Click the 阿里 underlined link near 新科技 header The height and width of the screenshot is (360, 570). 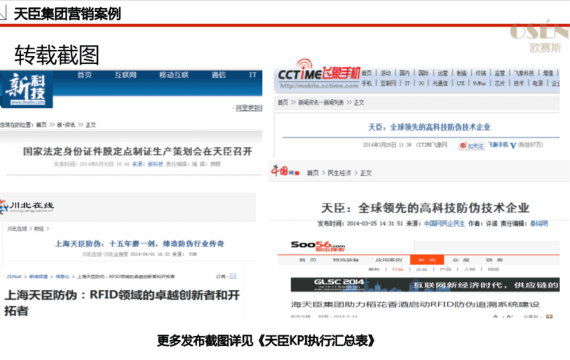click(x=249, y=108)
